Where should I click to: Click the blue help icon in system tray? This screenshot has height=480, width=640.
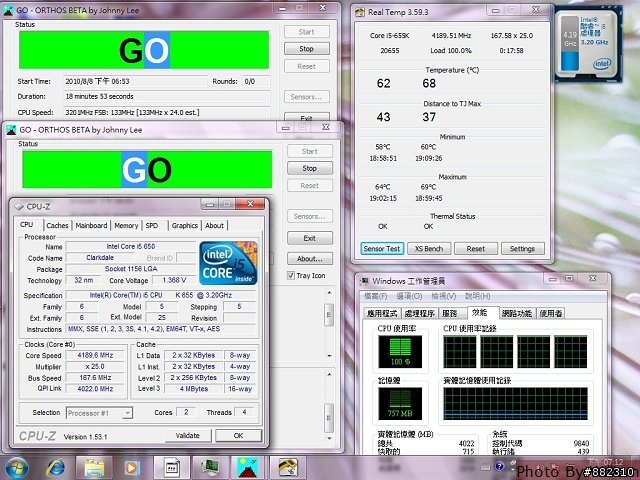[x=499, y=466]
